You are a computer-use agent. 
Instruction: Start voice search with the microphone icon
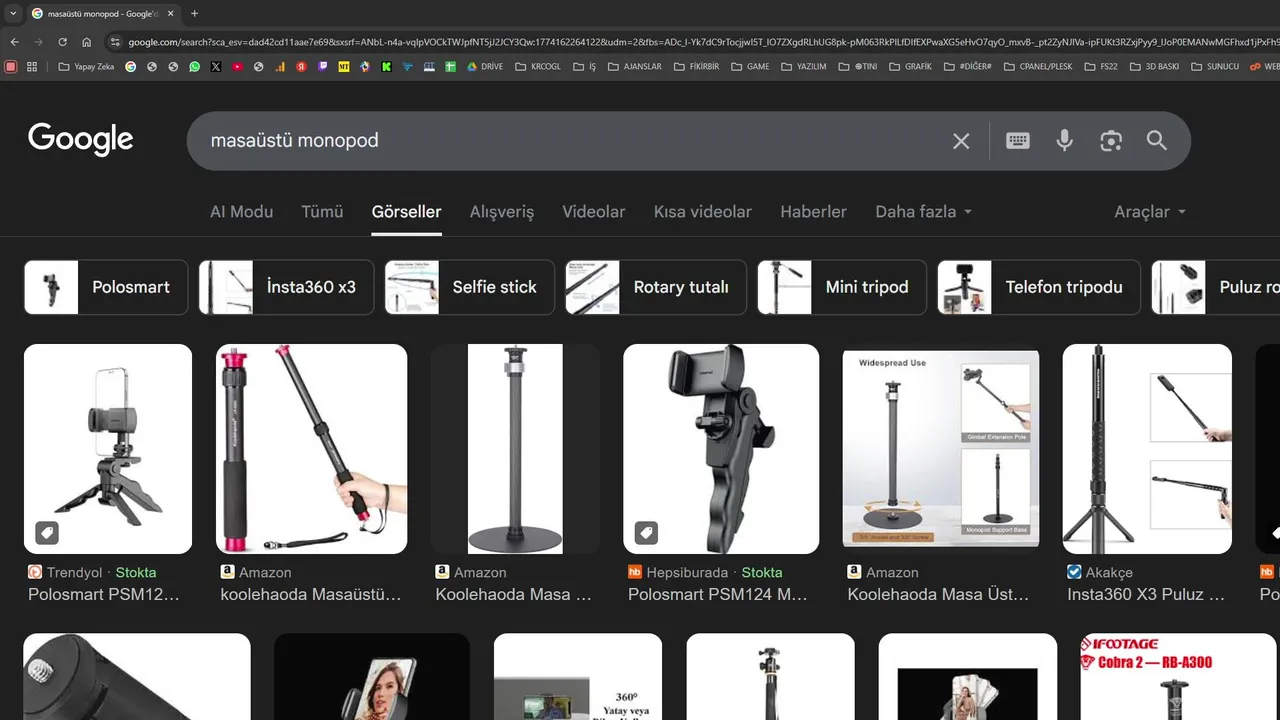[1065, 141]
